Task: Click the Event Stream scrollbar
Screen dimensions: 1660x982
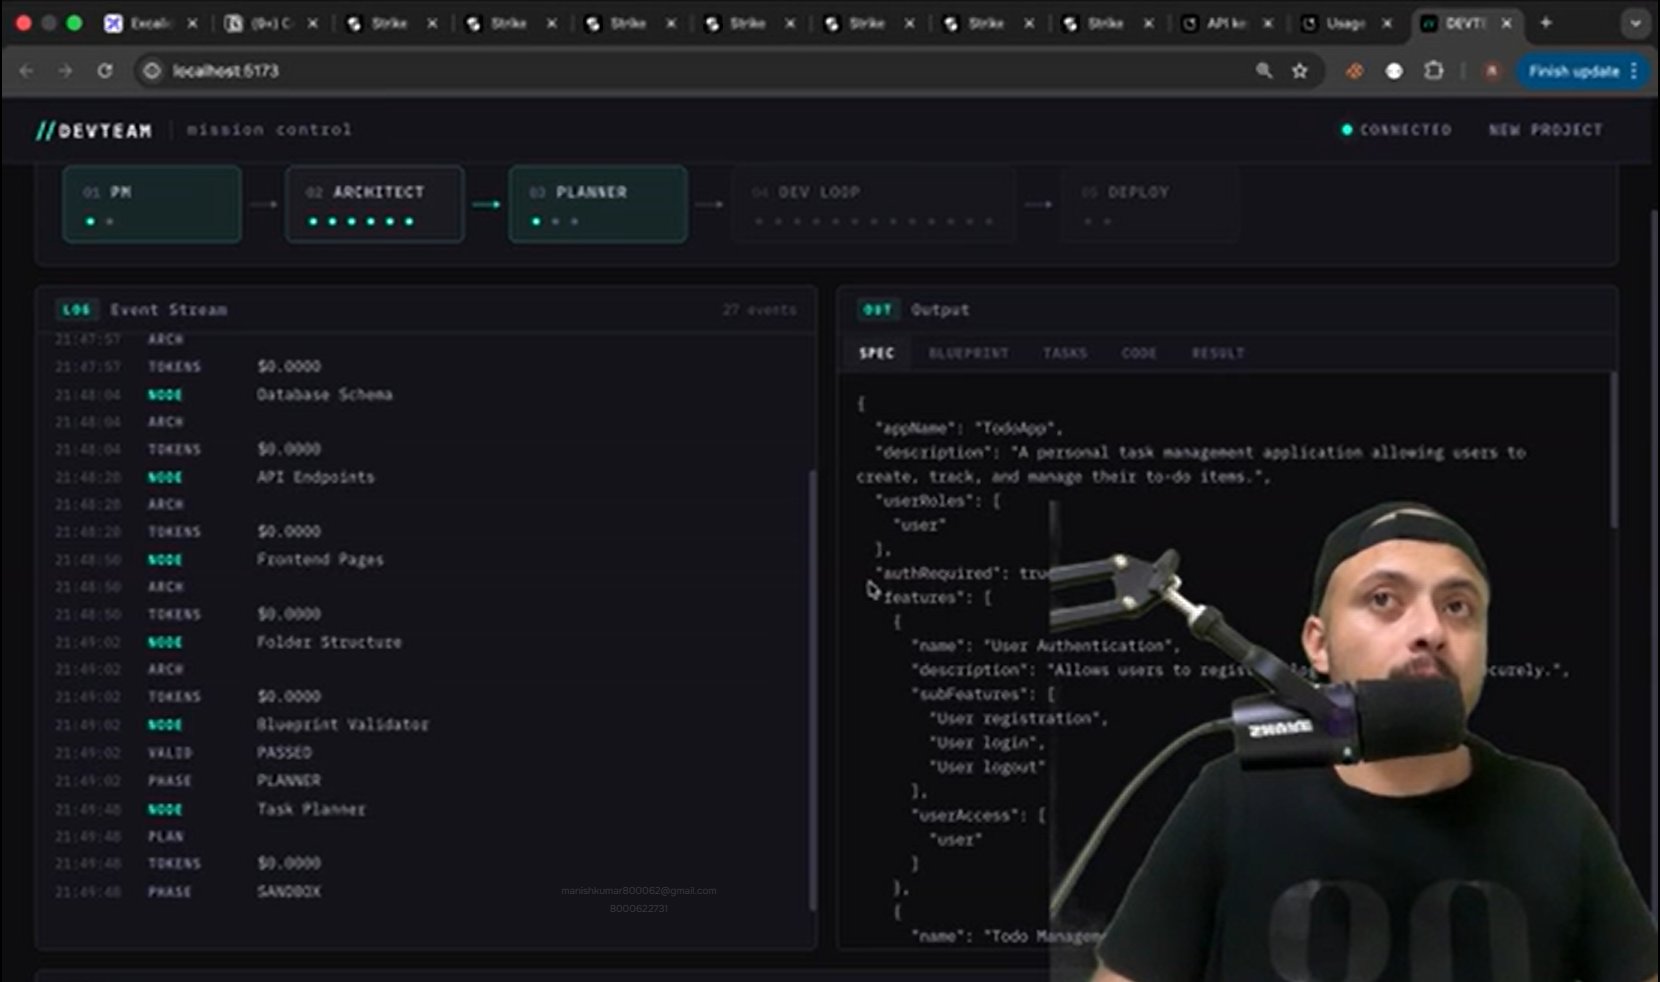Action: pos(811,690)
